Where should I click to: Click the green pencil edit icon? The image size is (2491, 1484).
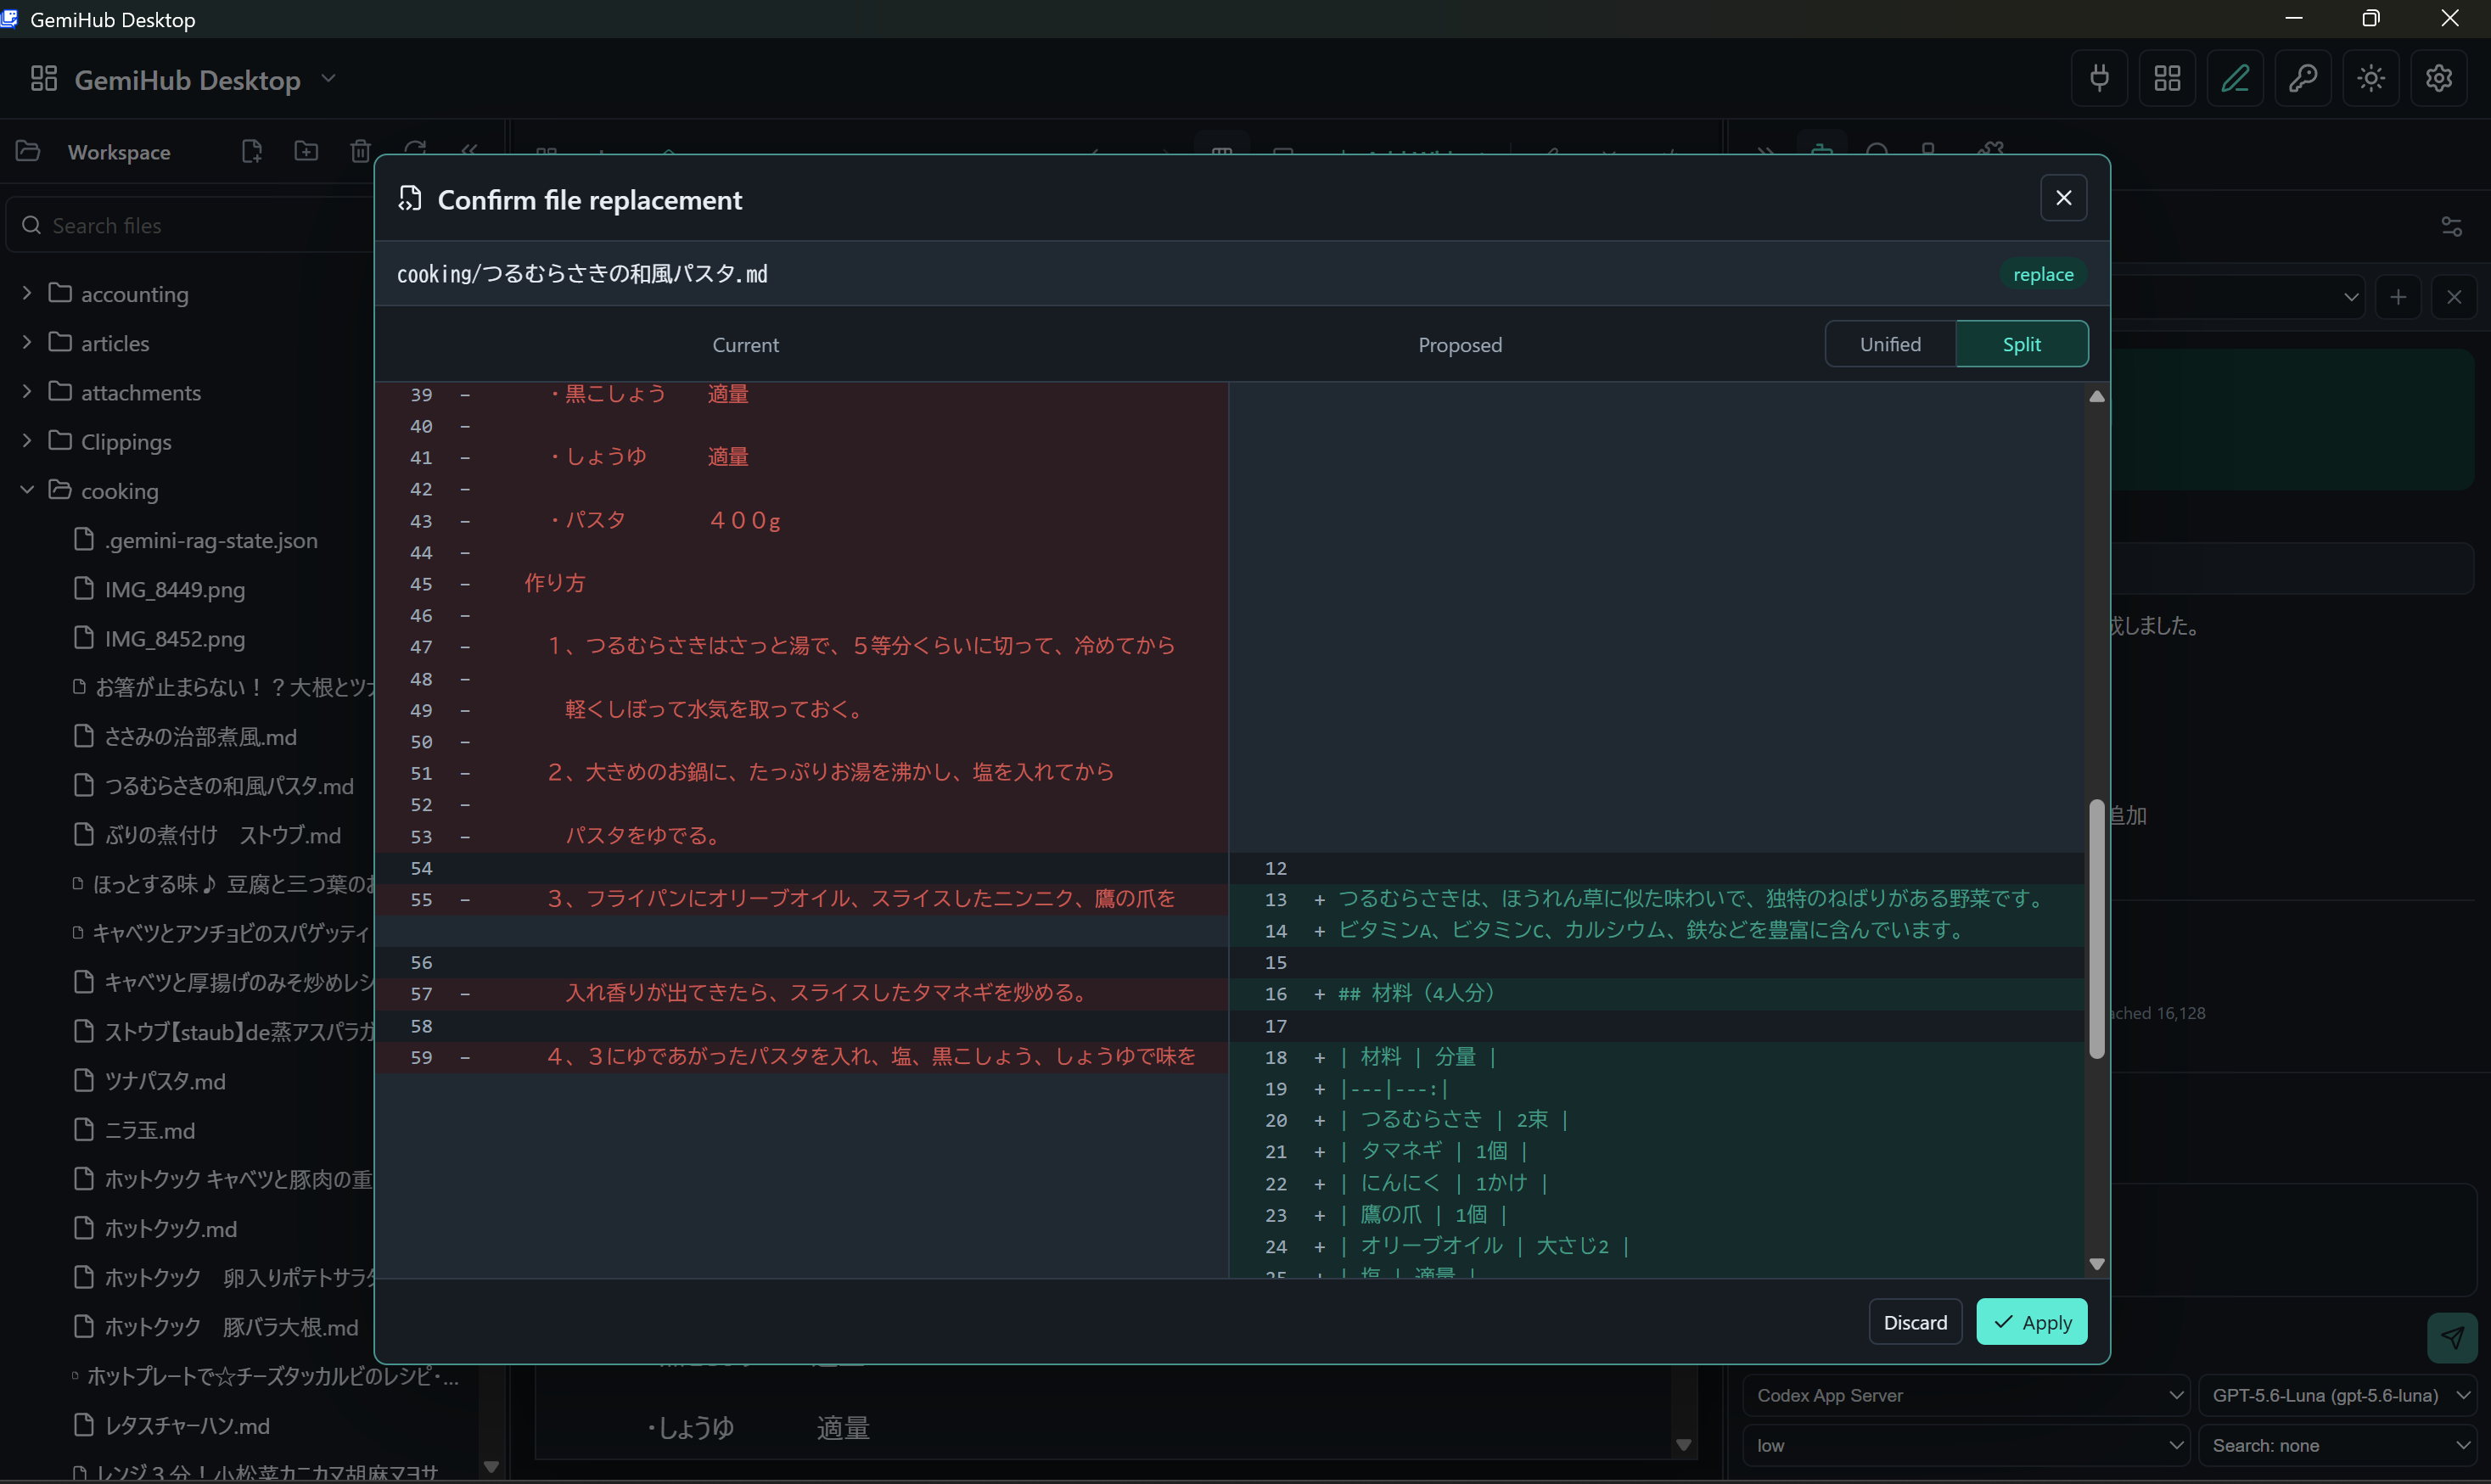coord(2235,78)
